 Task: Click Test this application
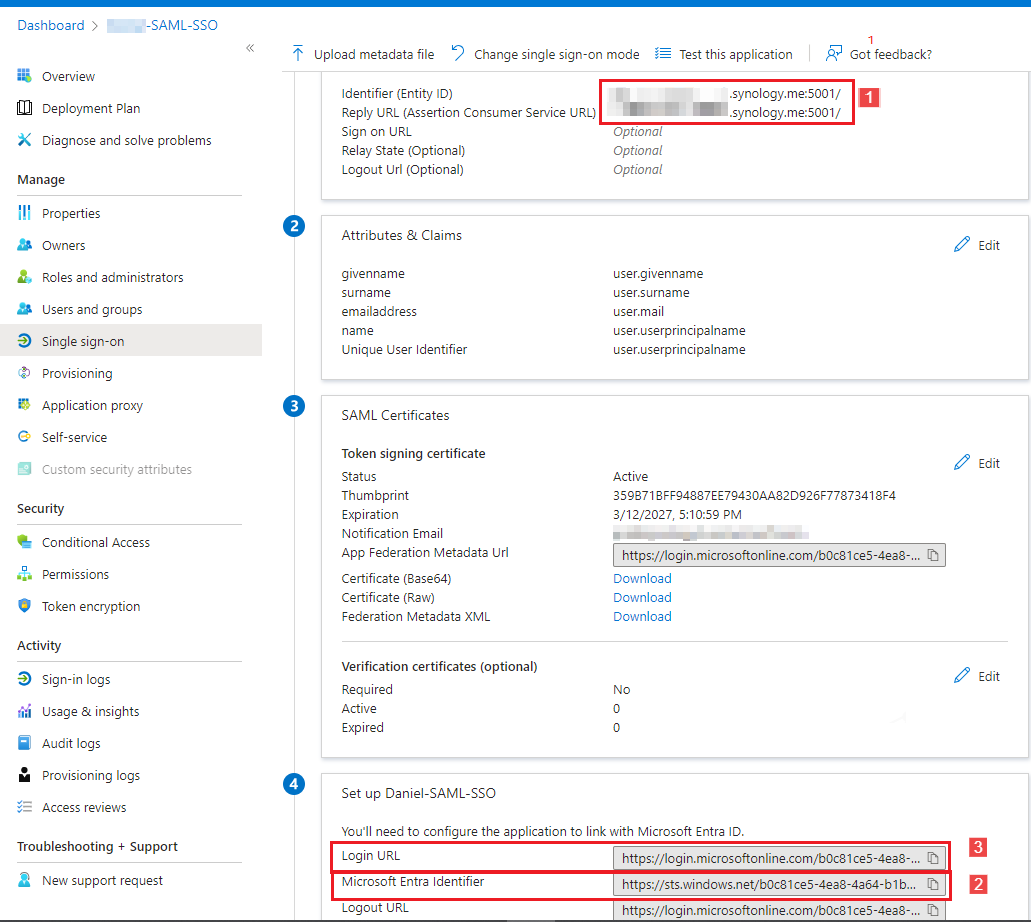pyautogui.click(x=723, y=54)
